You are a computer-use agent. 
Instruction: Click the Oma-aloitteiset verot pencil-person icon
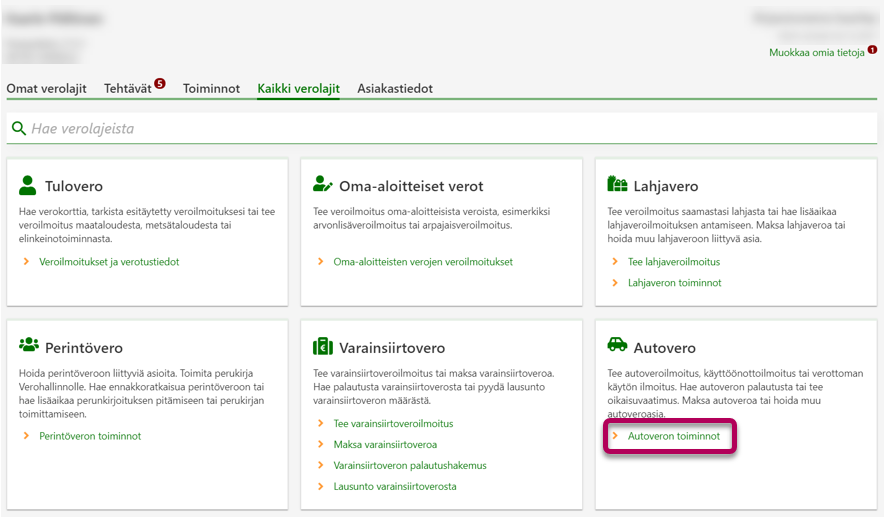click(323, 185)
